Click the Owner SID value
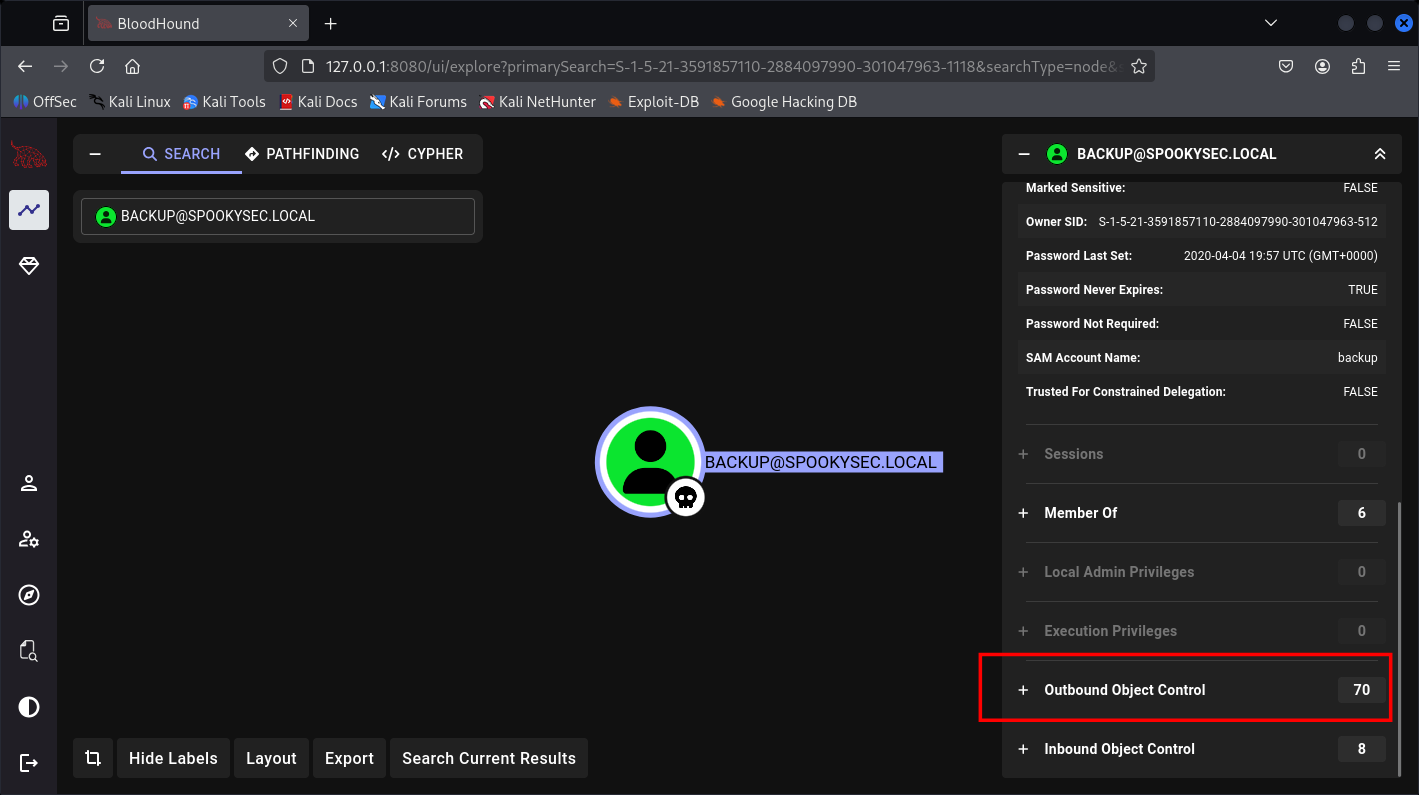Image resolution: width=1419 pixels, height=795 pixels. [x=1238, y=222]
